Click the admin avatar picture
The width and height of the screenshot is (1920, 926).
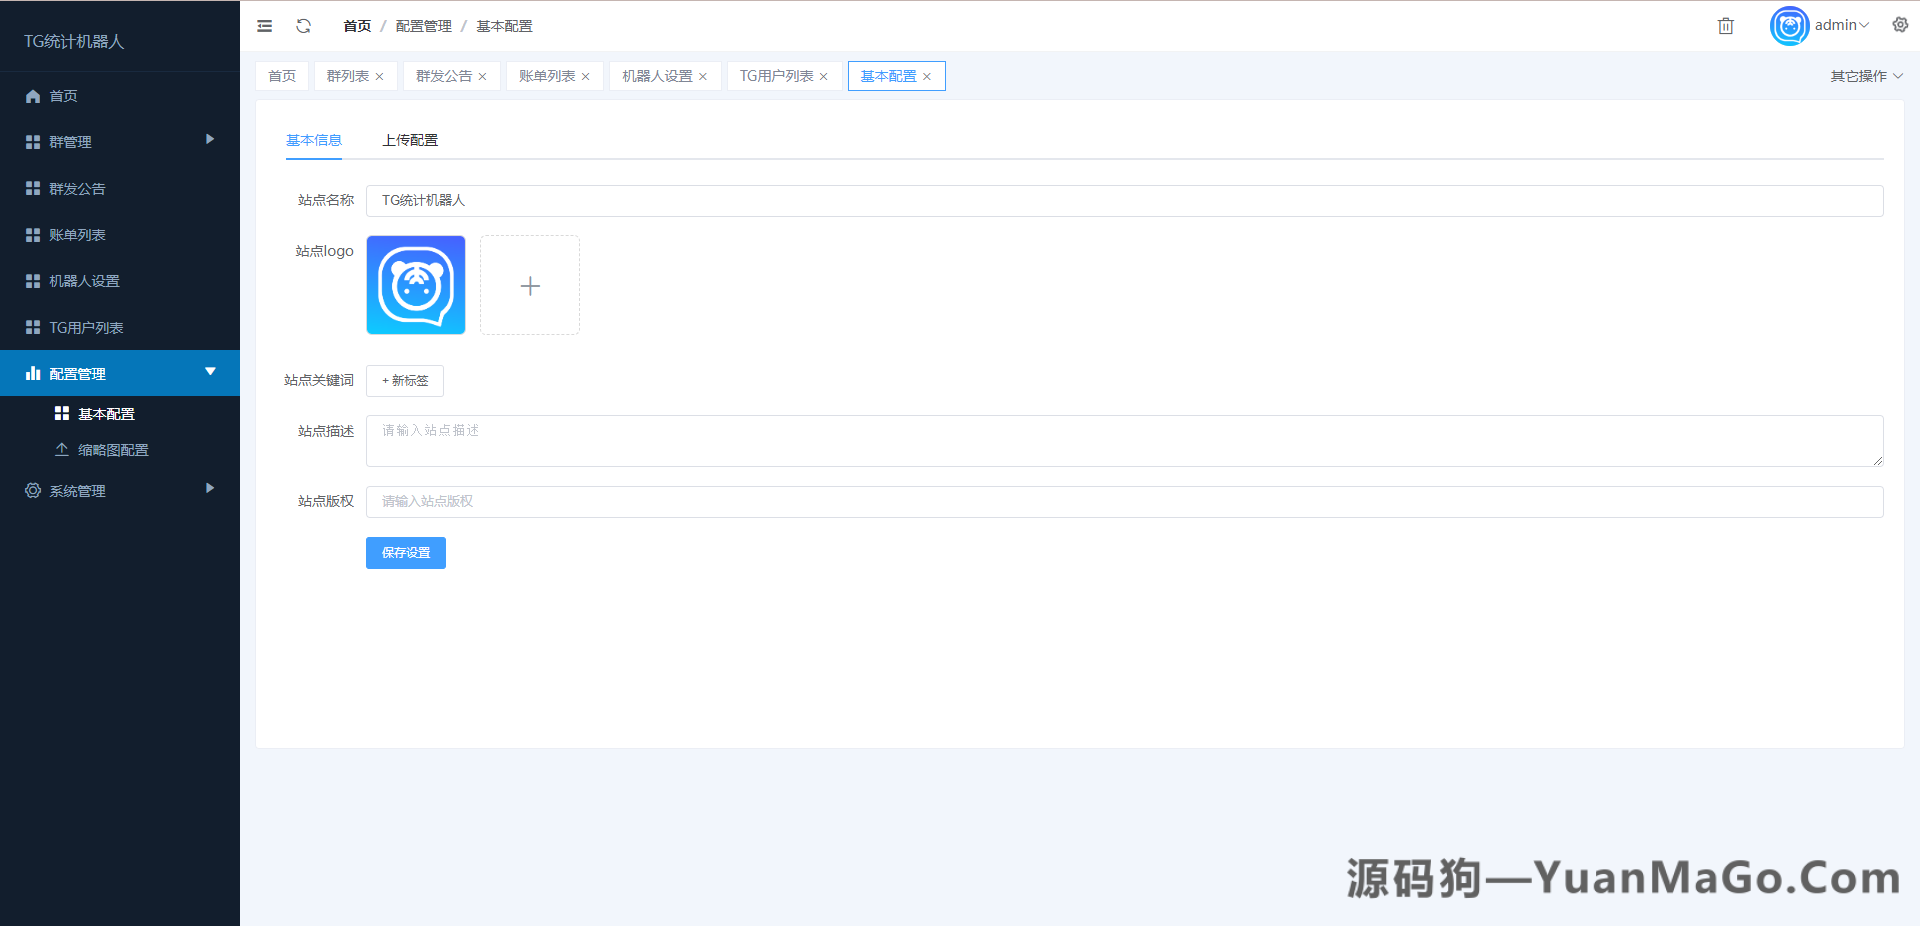(1790, 26)
